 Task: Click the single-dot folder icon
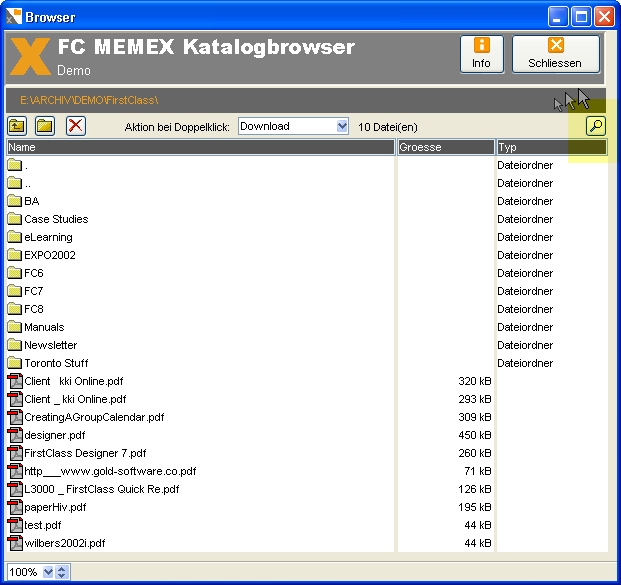(x=15, y=165)
